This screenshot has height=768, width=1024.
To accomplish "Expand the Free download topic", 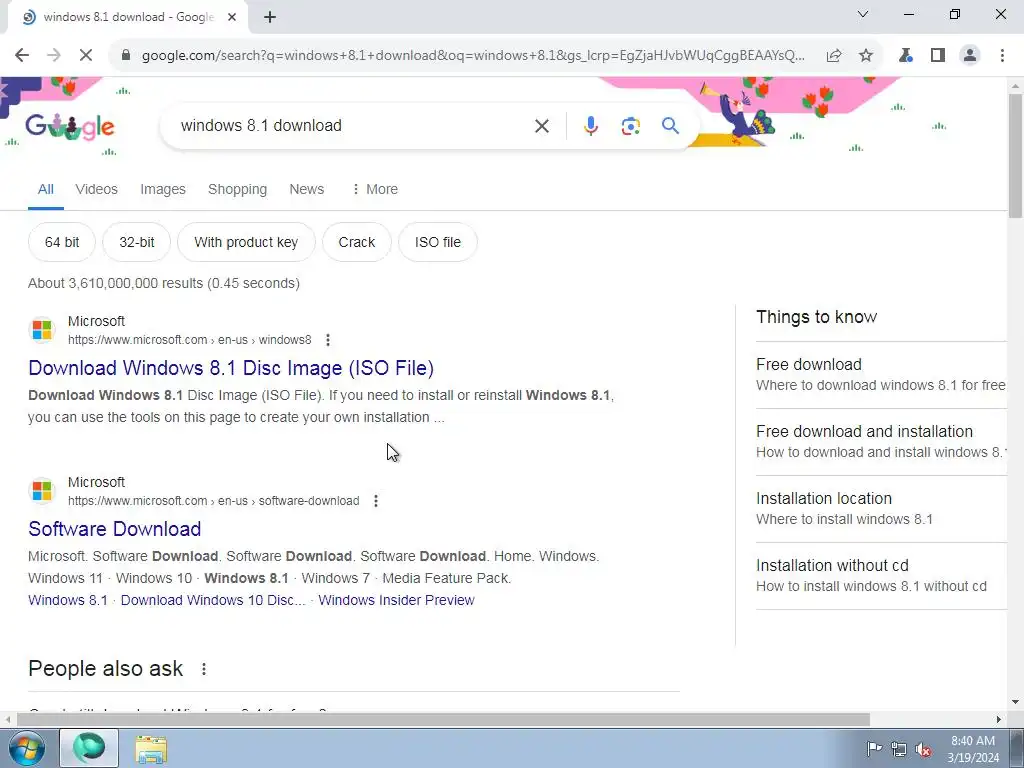I will click(881, 375).
